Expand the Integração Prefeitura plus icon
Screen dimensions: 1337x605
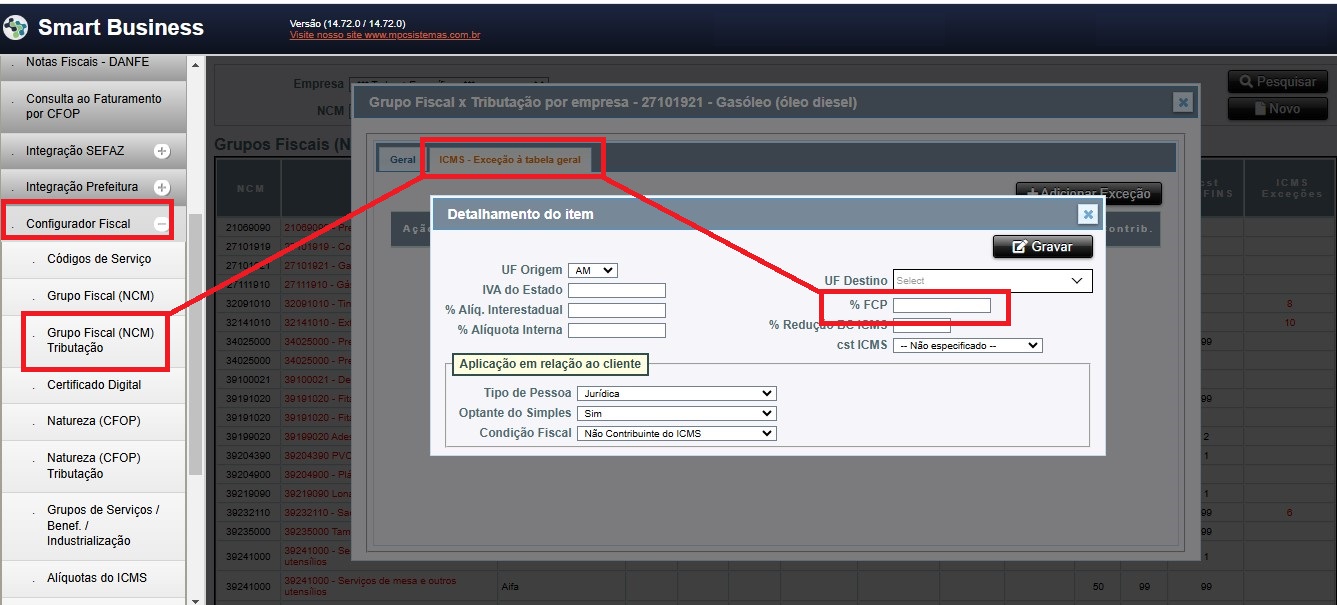162,187
